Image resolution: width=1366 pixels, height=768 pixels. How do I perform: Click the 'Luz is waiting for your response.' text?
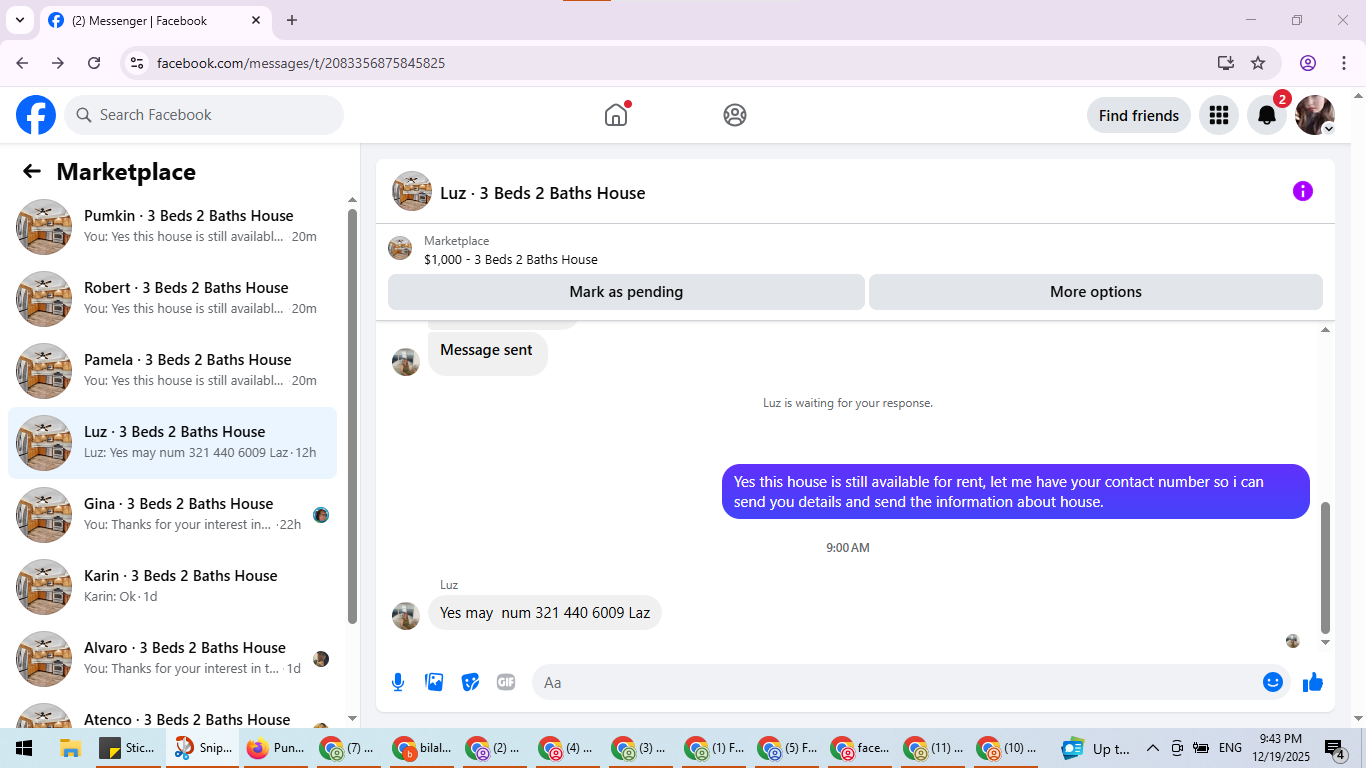[848, 403]
